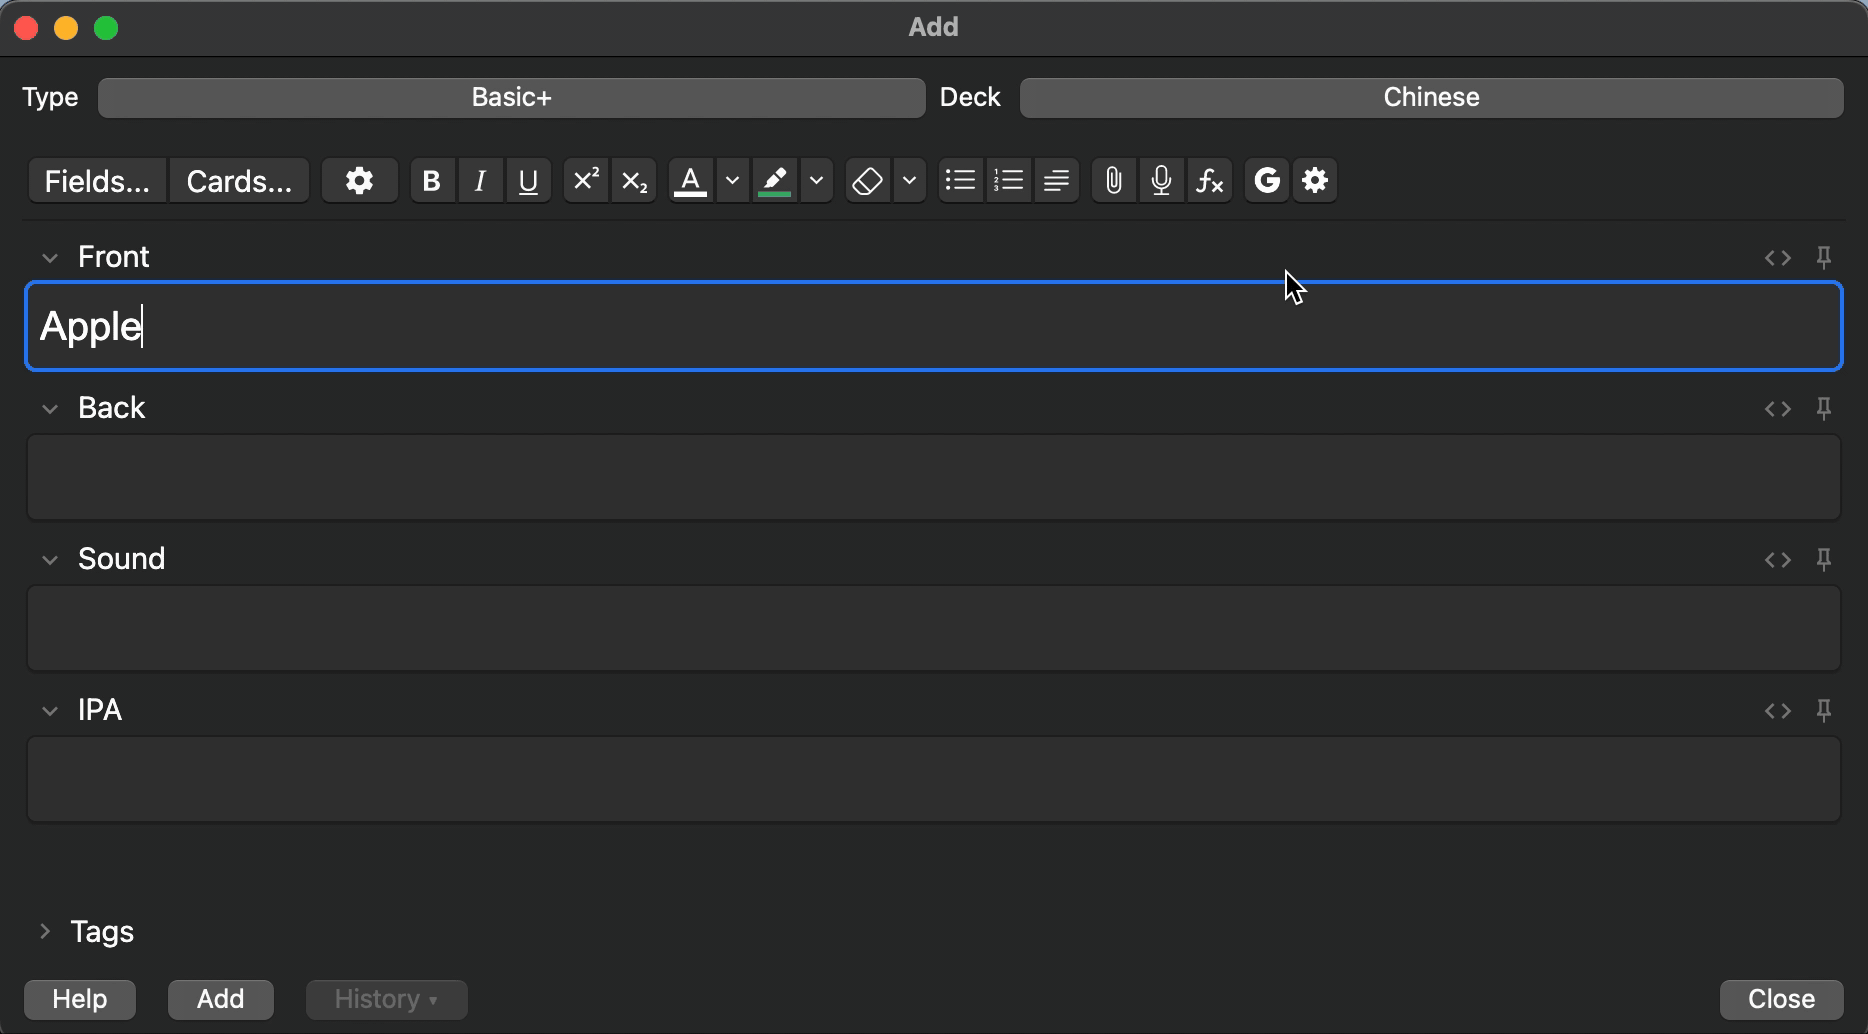Click the highlight color swatch button
Viewport: 1868px width, 1034px height.
click(774, 181)
